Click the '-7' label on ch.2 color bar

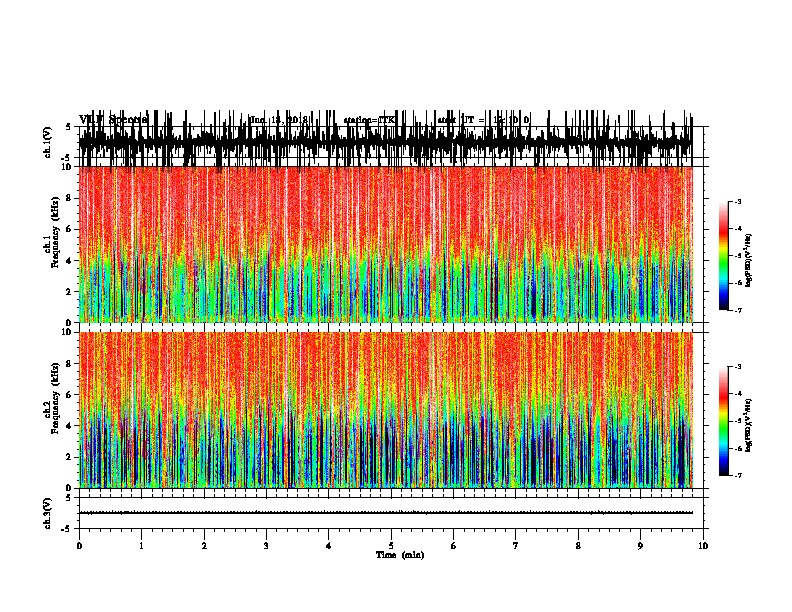point(738,476)
